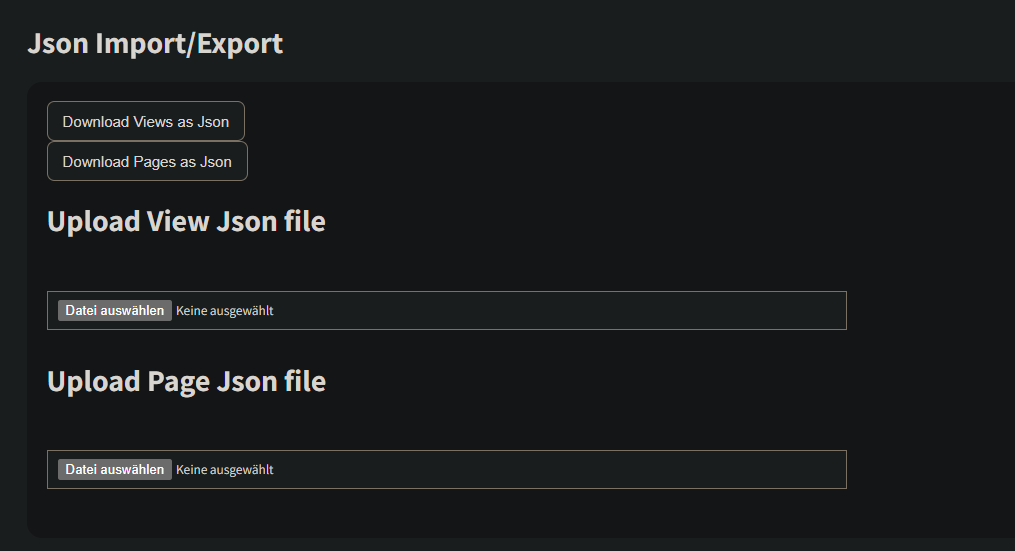Open file chooser for Page Json upload
The width and height of the screenshot is (1015, 551).
coord(115,470)
